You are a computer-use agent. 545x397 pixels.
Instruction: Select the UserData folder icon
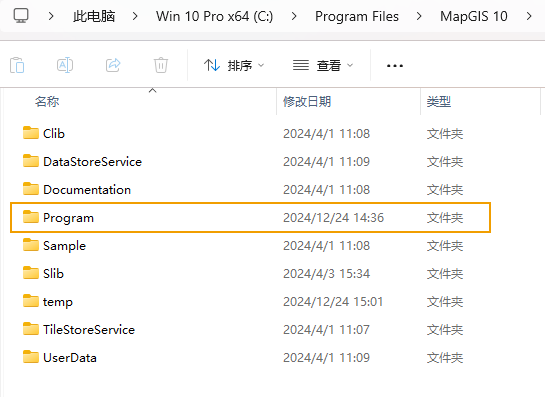pos(31,357)
